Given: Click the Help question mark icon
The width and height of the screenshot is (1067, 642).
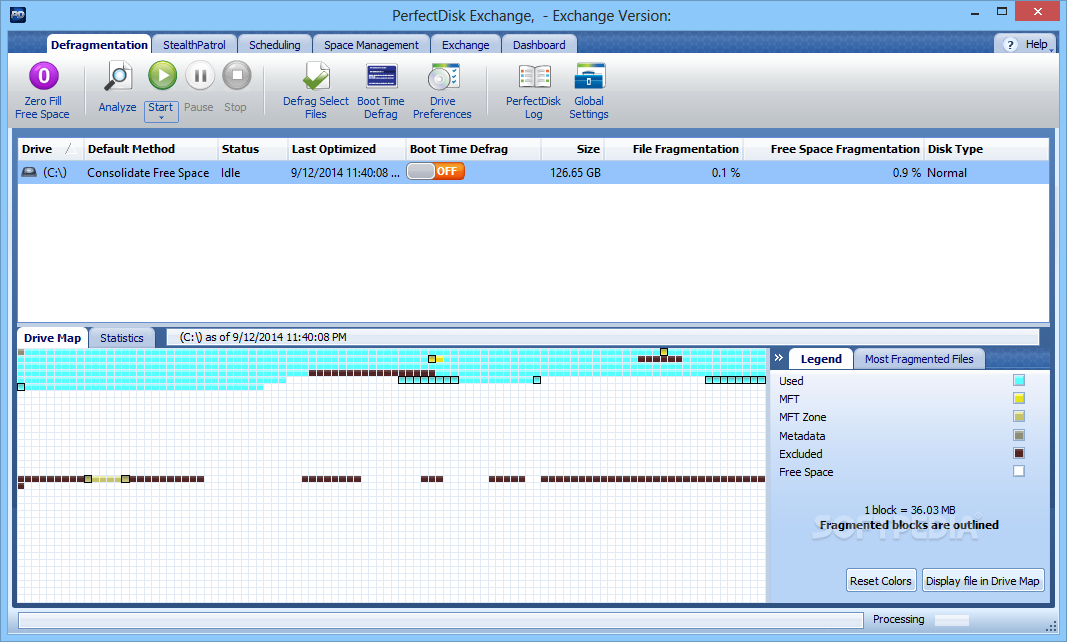Looking at the screenshot, I should coord(1011,45).
